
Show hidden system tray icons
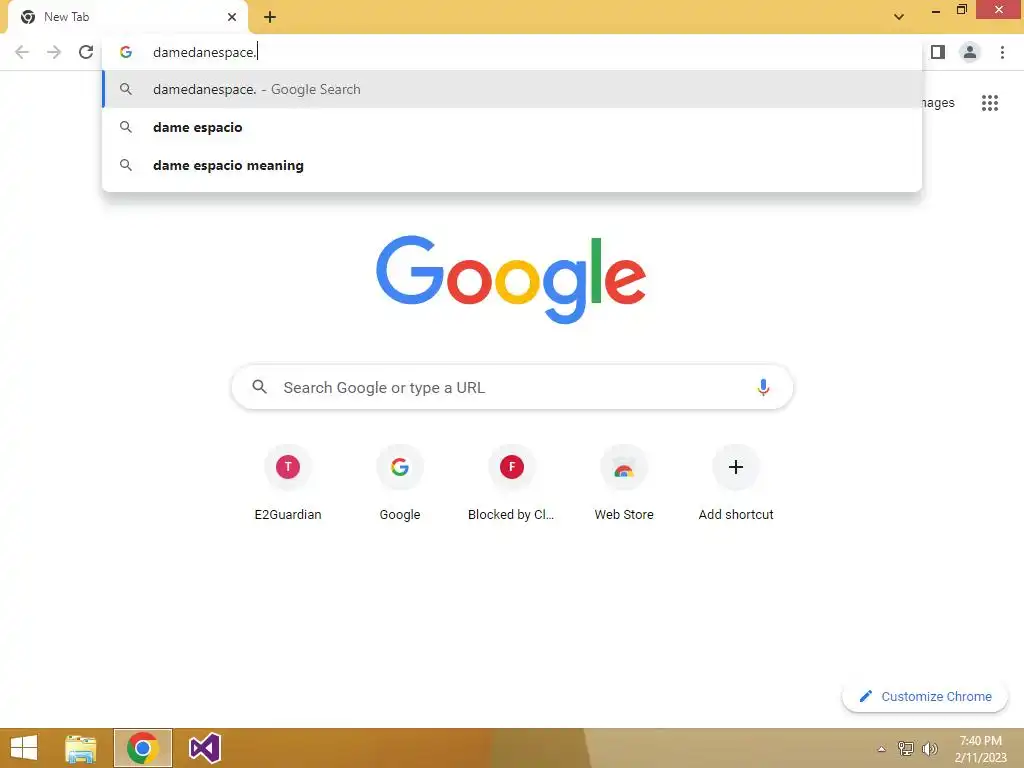[881, 749]
